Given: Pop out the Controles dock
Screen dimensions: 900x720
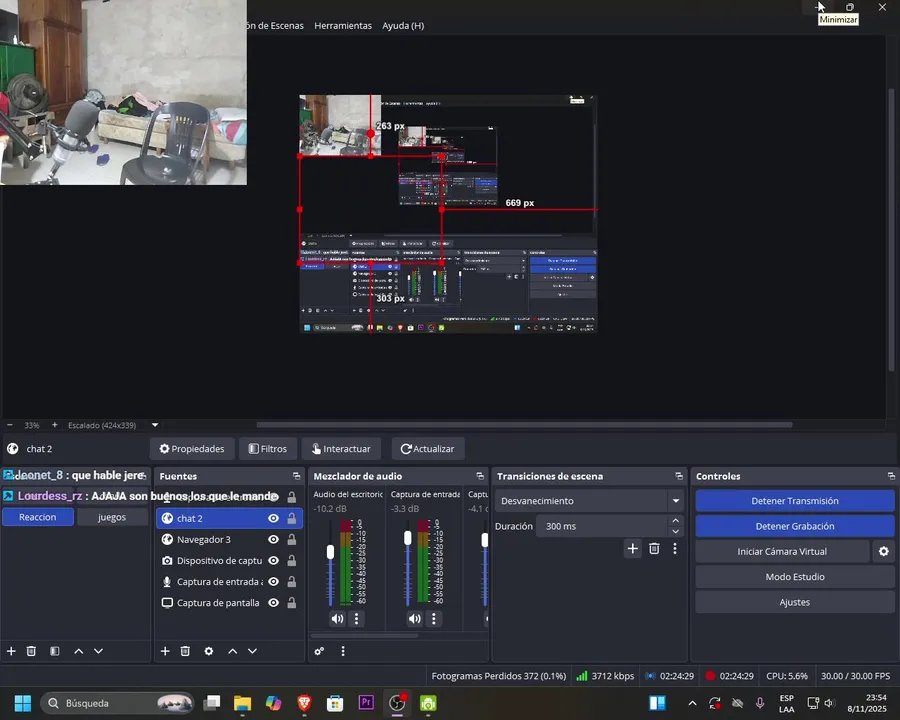Looking at the screenshot, I should 891,476.
